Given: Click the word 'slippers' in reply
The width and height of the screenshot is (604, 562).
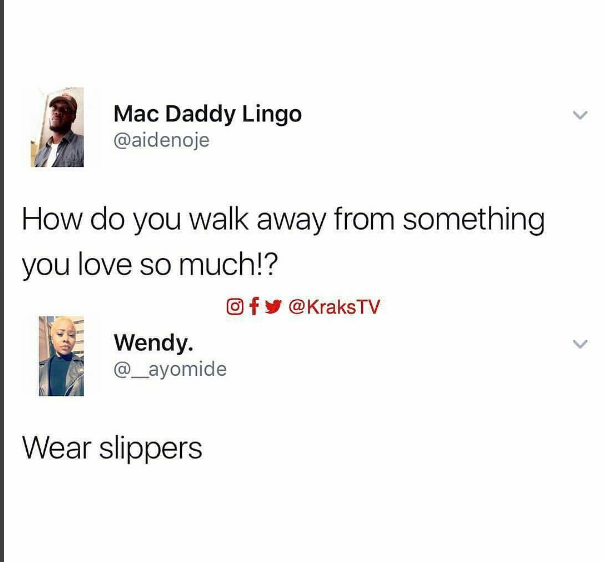Looking at the screenshot, I should [x=151, y=448].
